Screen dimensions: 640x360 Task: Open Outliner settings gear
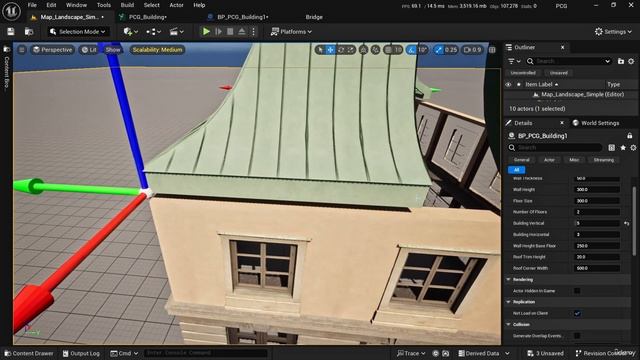[x=631, y=61]
